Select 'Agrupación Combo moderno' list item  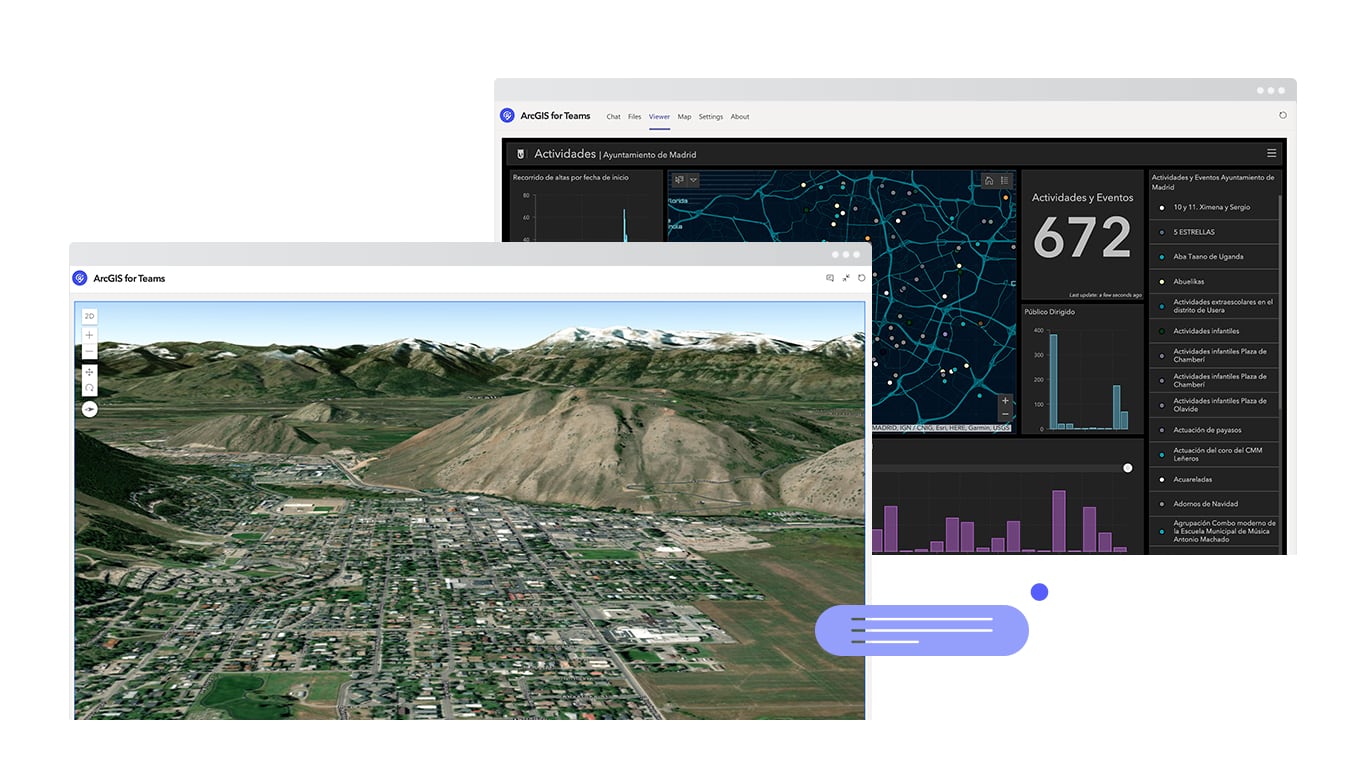[1213, 531]
